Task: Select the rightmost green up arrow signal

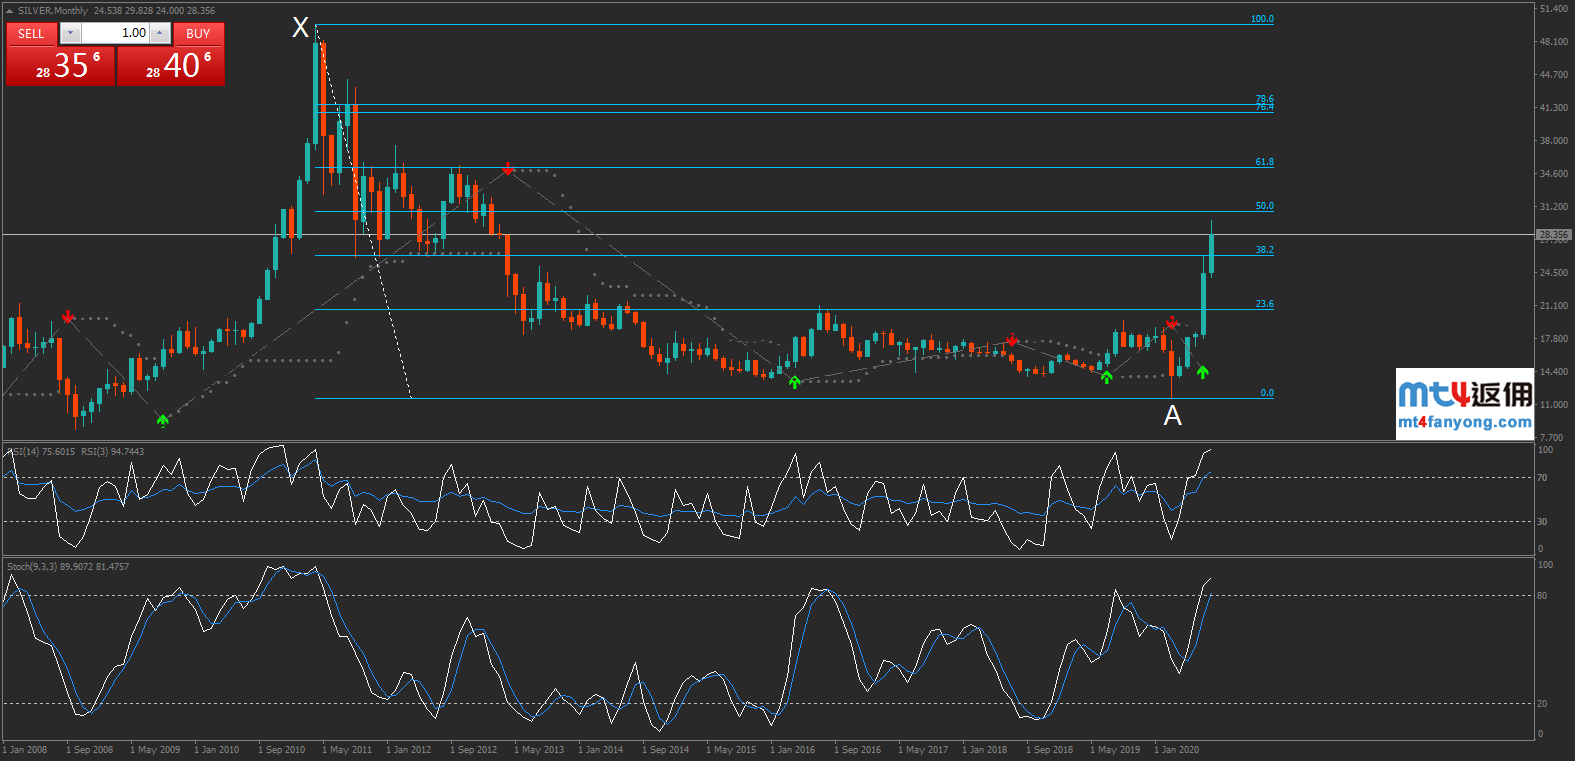Action: click(1203, 372)
